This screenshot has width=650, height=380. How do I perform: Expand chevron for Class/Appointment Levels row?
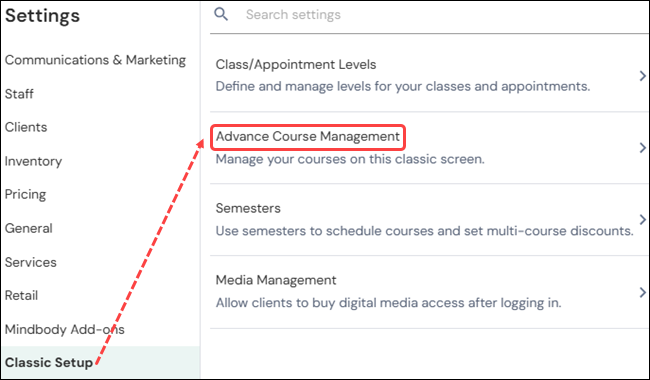point(642,76)
